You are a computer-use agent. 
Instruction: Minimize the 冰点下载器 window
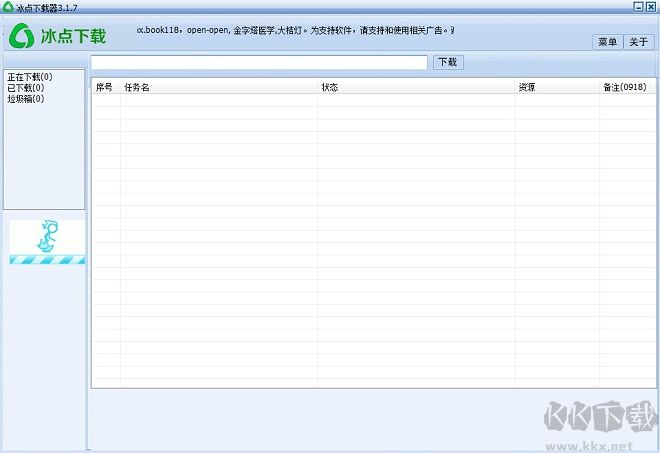(639, 7)
